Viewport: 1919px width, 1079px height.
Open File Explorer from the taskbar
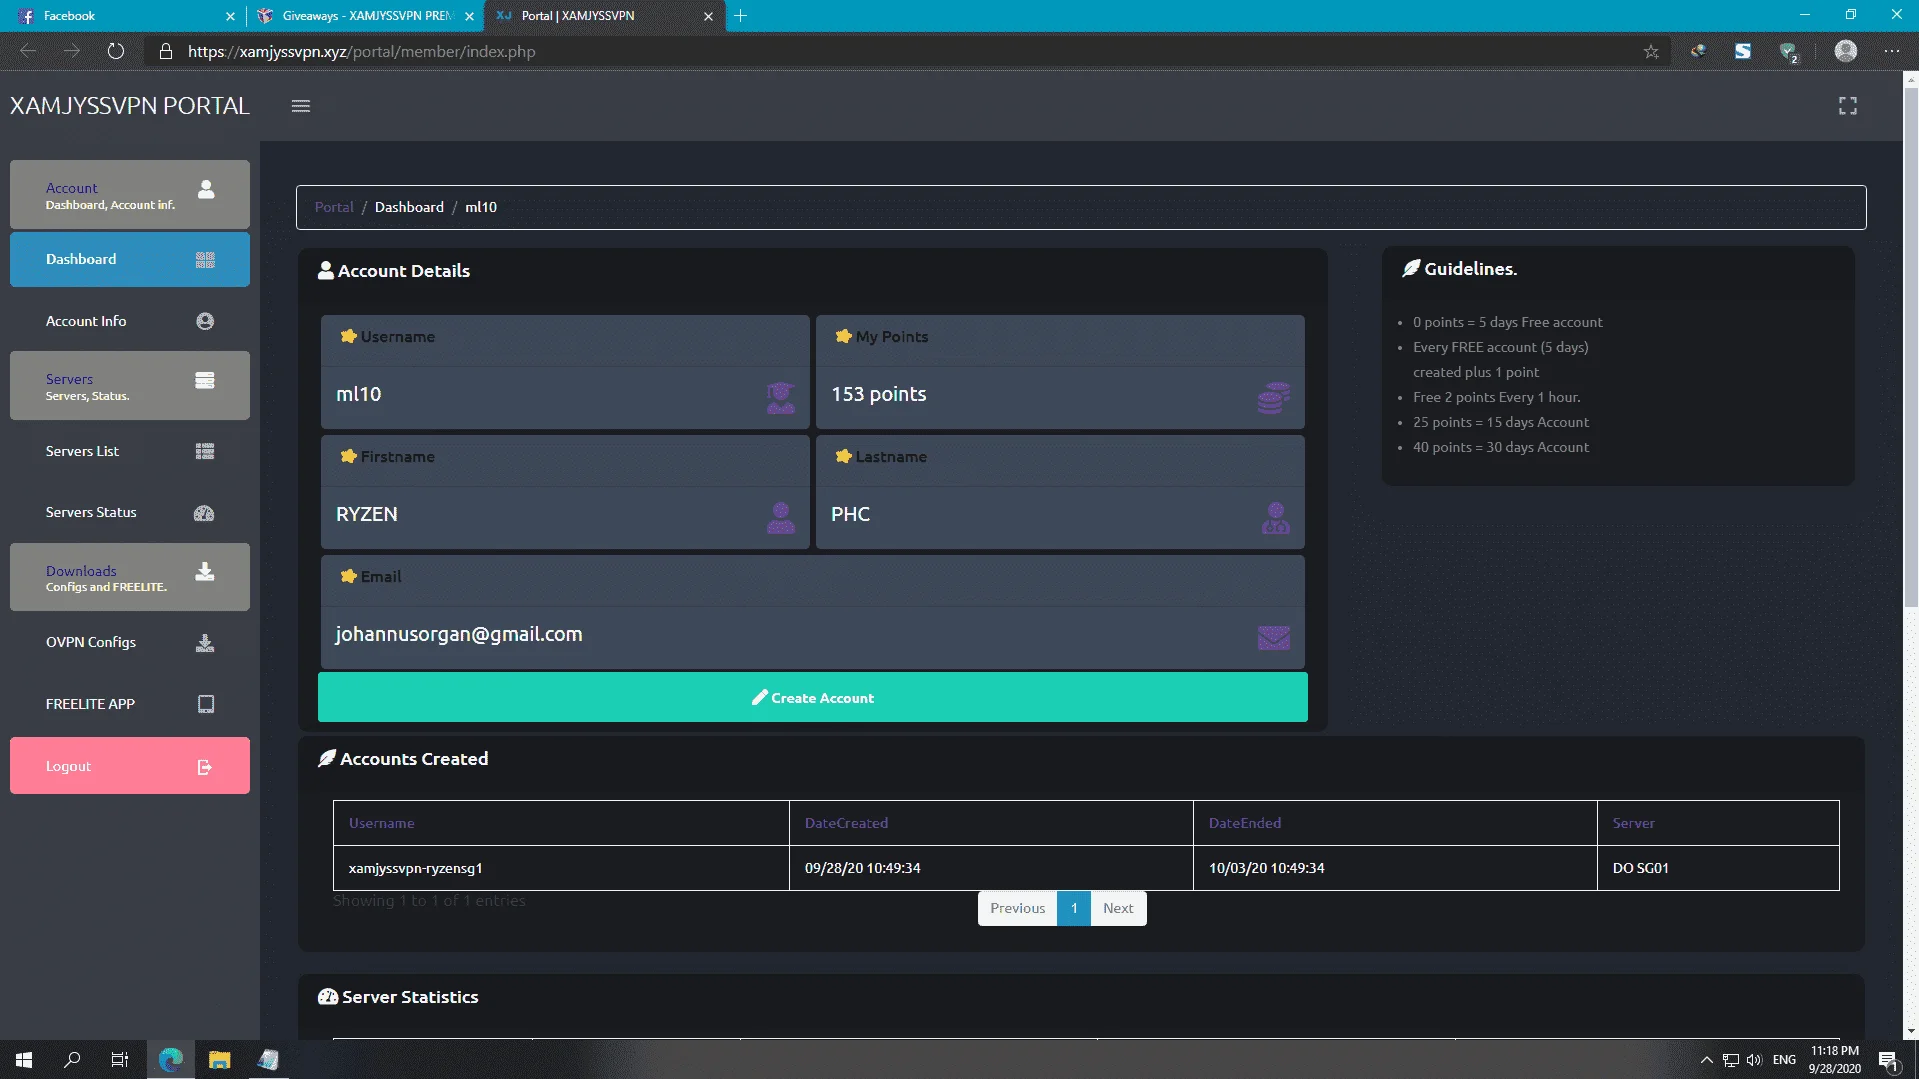[x=220, y=1060]
